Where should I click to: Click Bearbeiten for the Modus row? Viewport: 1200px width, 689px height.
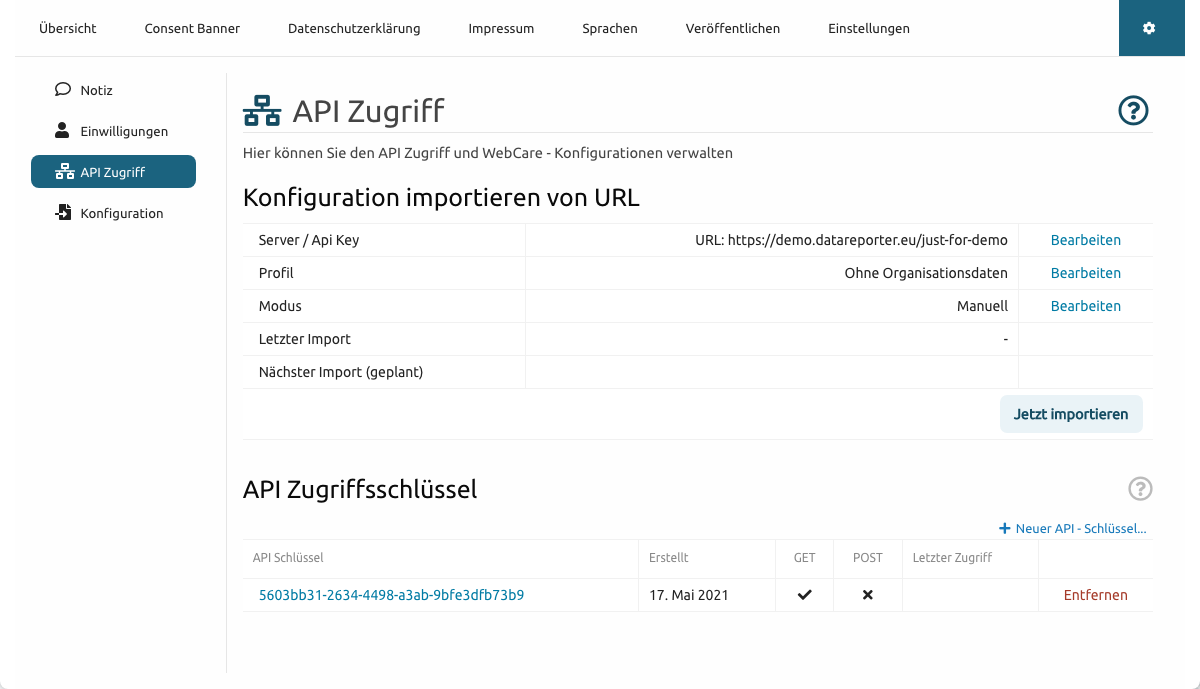(x=1085, y=306)
